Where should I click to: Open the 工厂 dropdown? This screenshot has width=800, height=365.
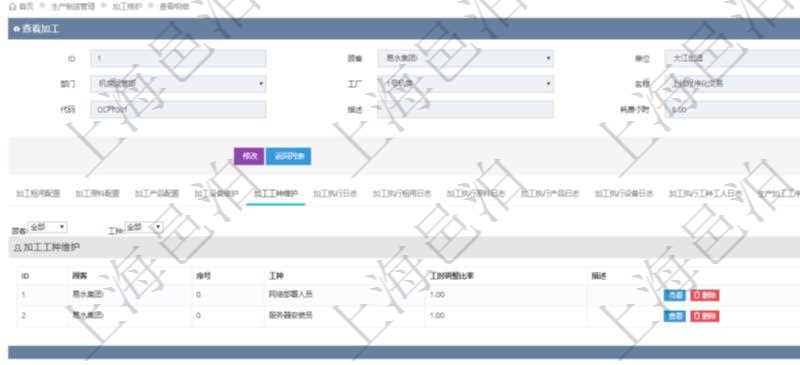[x=465, y=84]
